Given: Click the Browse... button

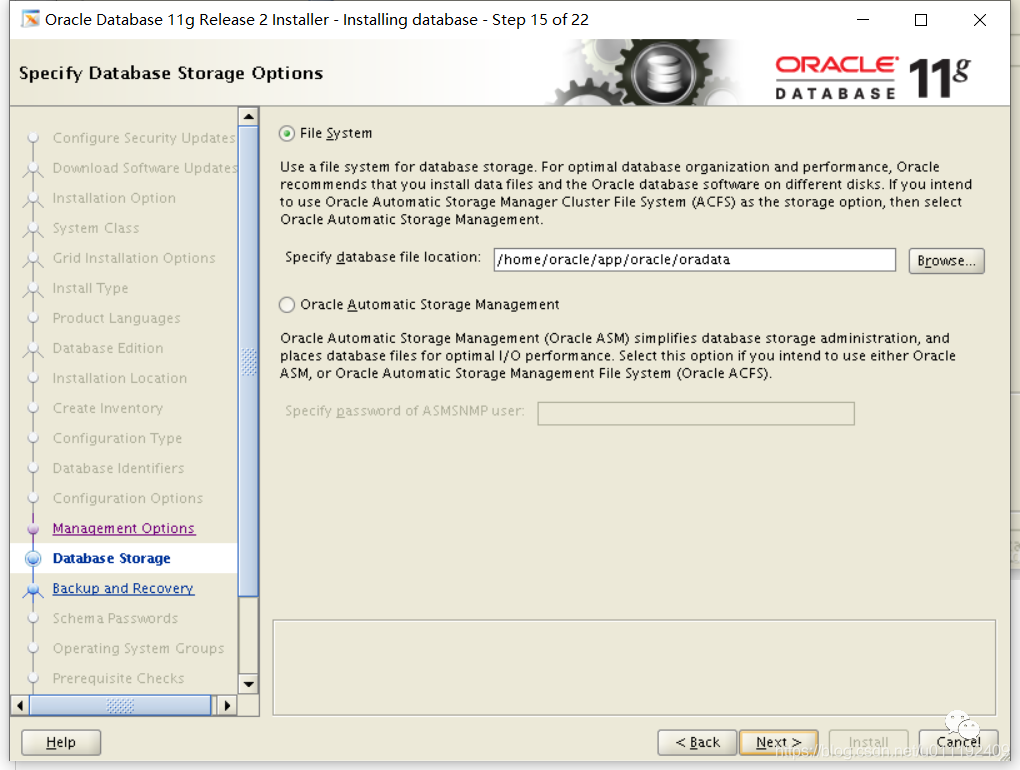Looking at the screenshot, I should coord(946,261).
